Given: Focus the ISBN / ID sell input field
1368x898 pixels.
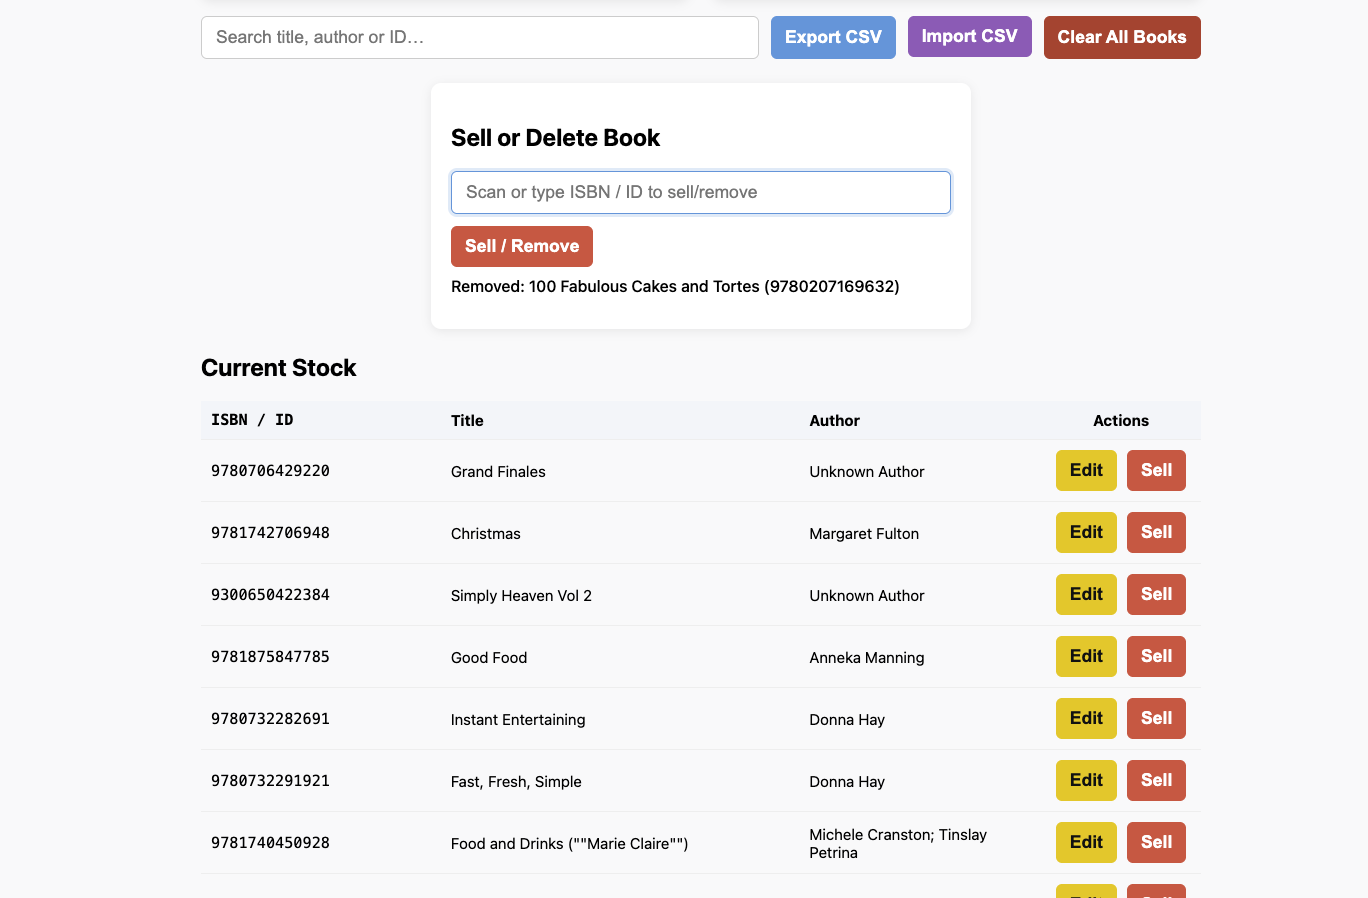Looking at the screenshot, I should click(700, 192).
